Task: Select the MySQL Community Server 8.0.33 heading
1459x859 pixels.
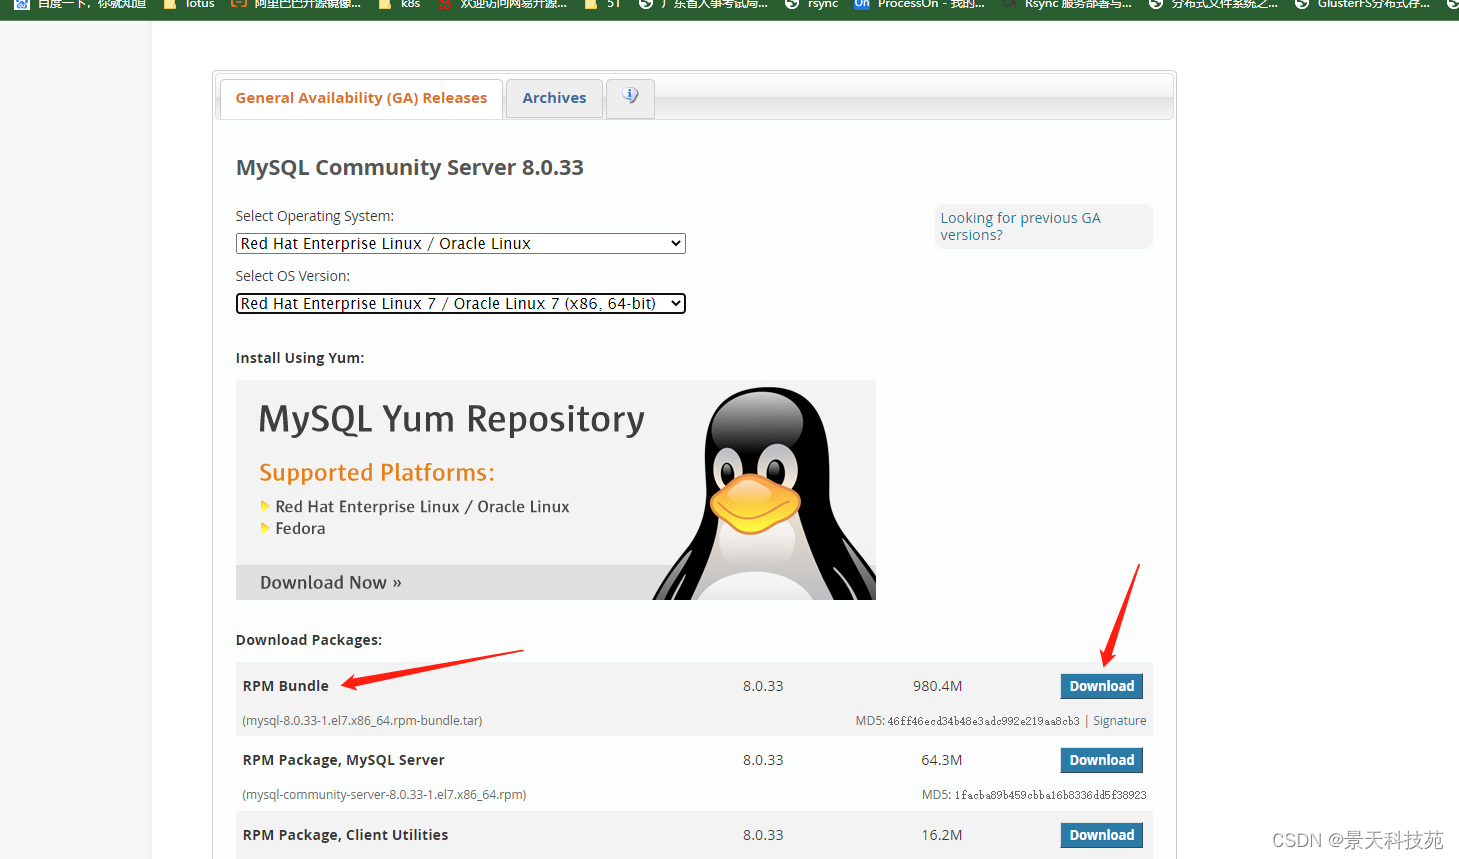Action: point(409,168)
